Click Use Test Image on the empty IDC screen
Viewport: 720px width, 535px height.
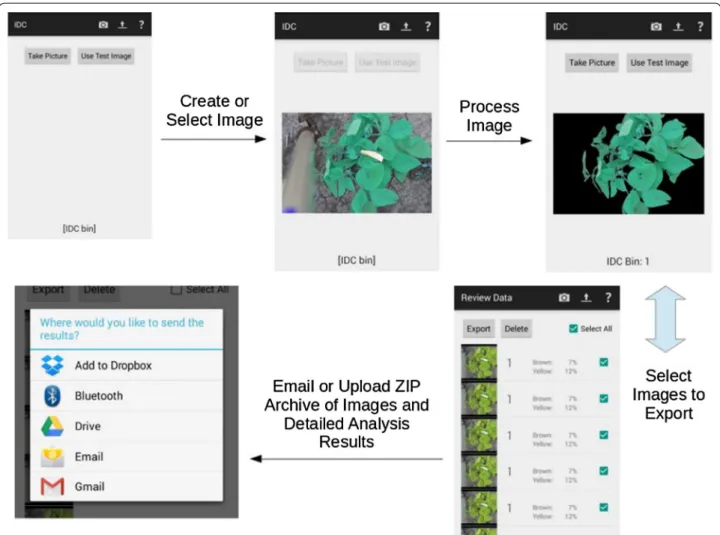click(x=106, y=56)
